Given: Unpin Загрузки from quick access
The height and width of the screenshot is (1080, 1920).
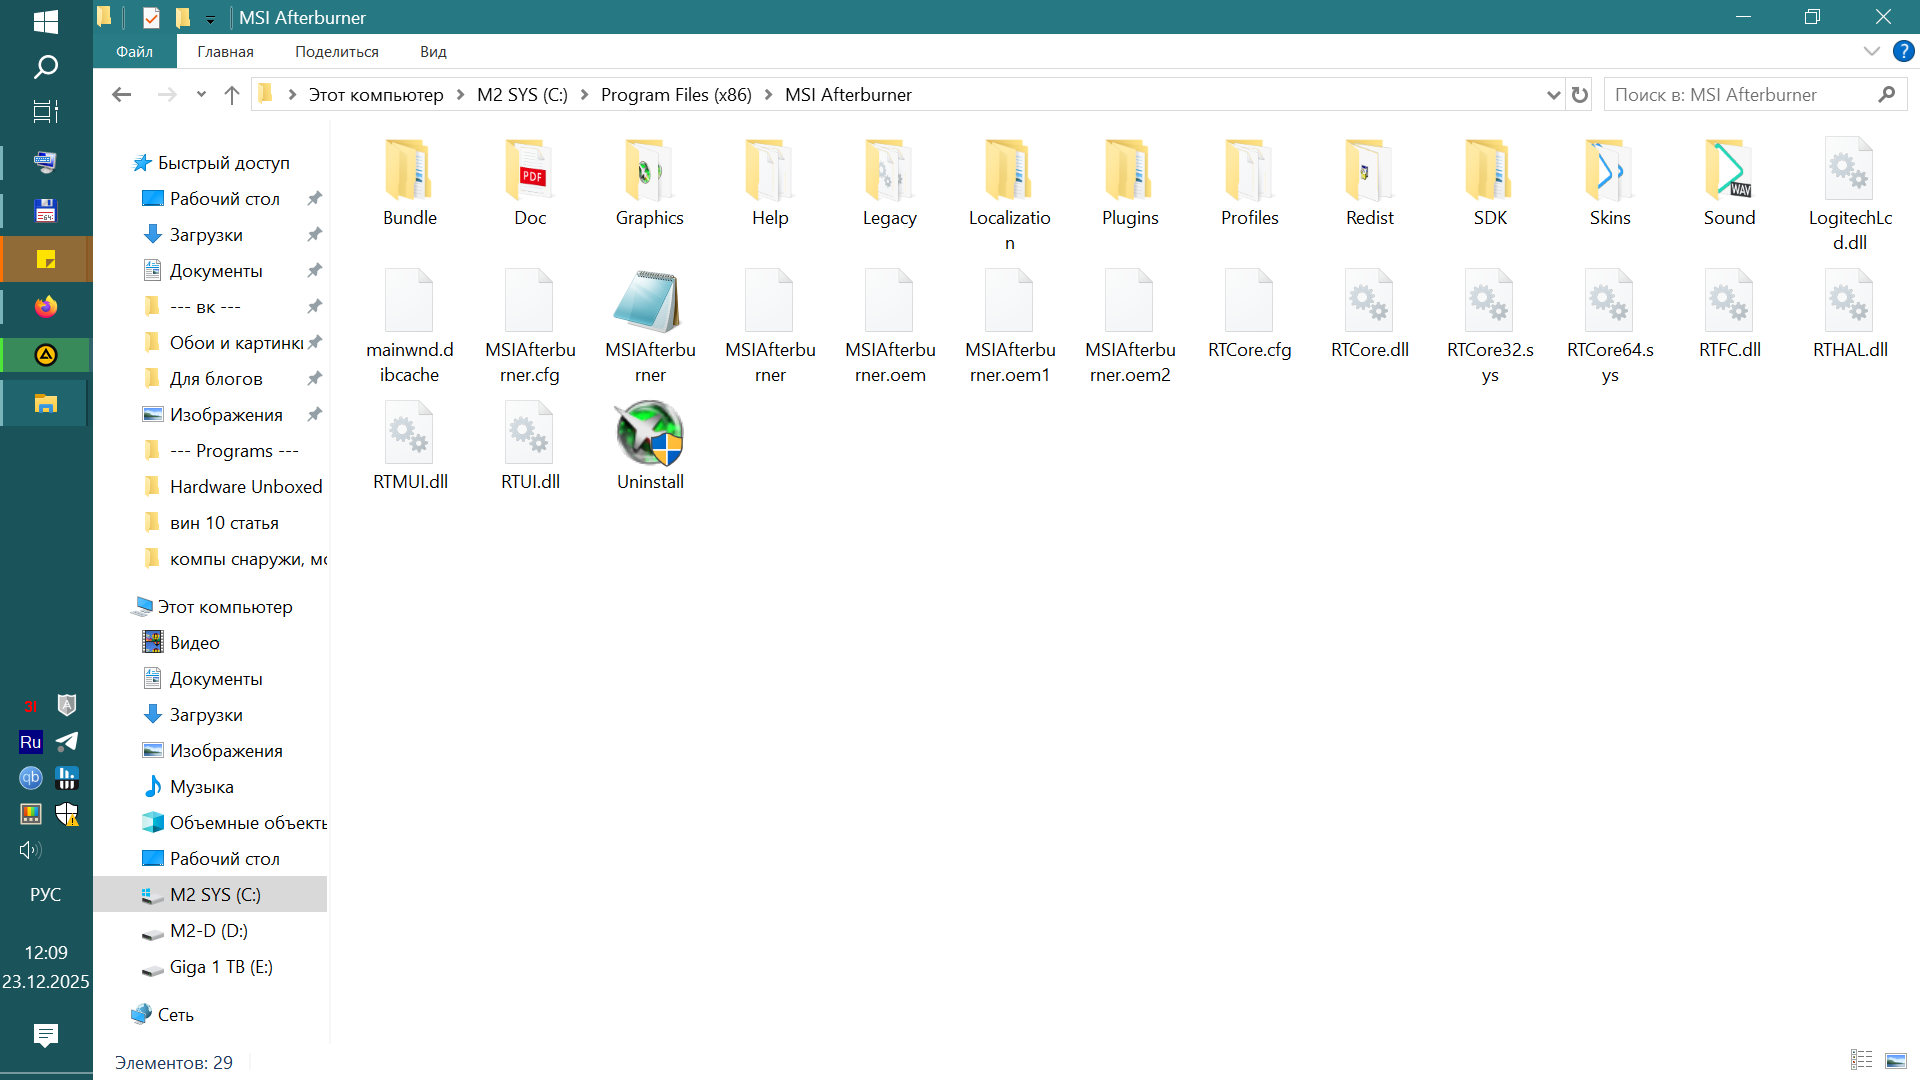Looking at the screenshot, I should 314,235.
